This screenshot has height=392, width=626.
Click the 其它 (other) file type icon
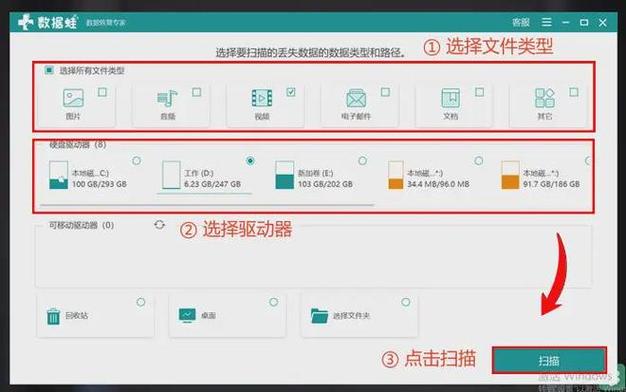pos(545,98)
